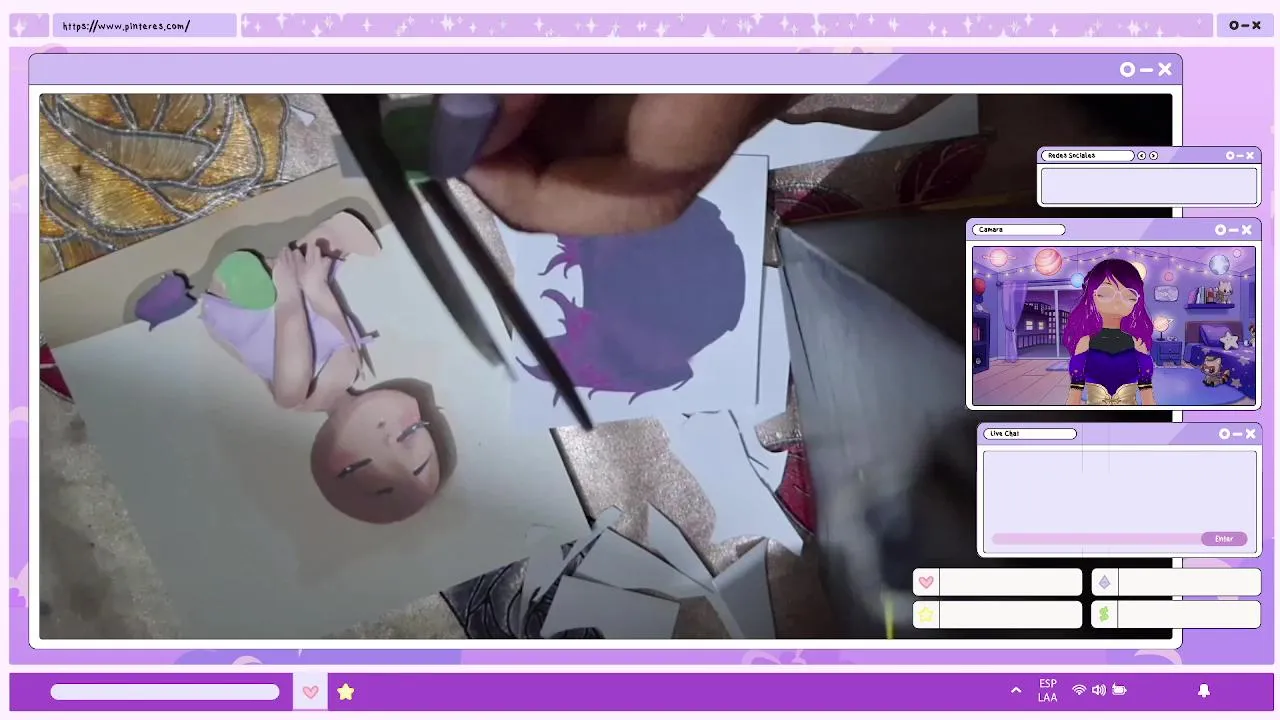This screenshot has width=1280, height=720.
Task: Click the Enter button in Live Chat
Action: [1224, 539]
